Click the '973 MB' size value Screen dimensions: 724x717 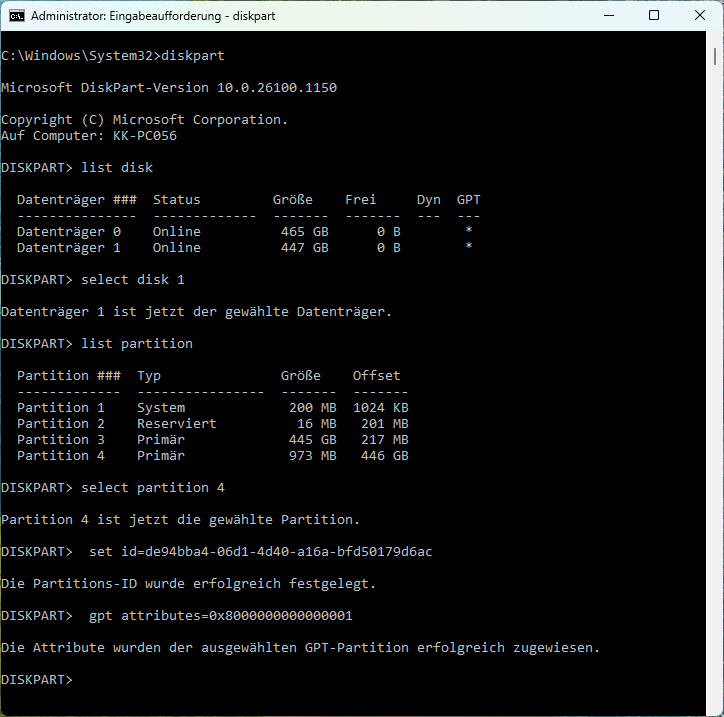pyautogui.click(x=313, y=456)
